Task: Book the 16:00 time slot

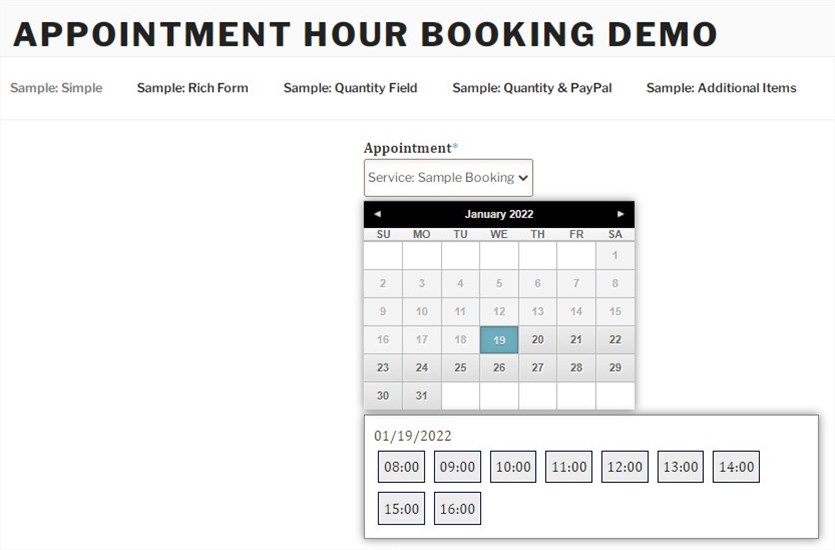Action: click(457, 508)
